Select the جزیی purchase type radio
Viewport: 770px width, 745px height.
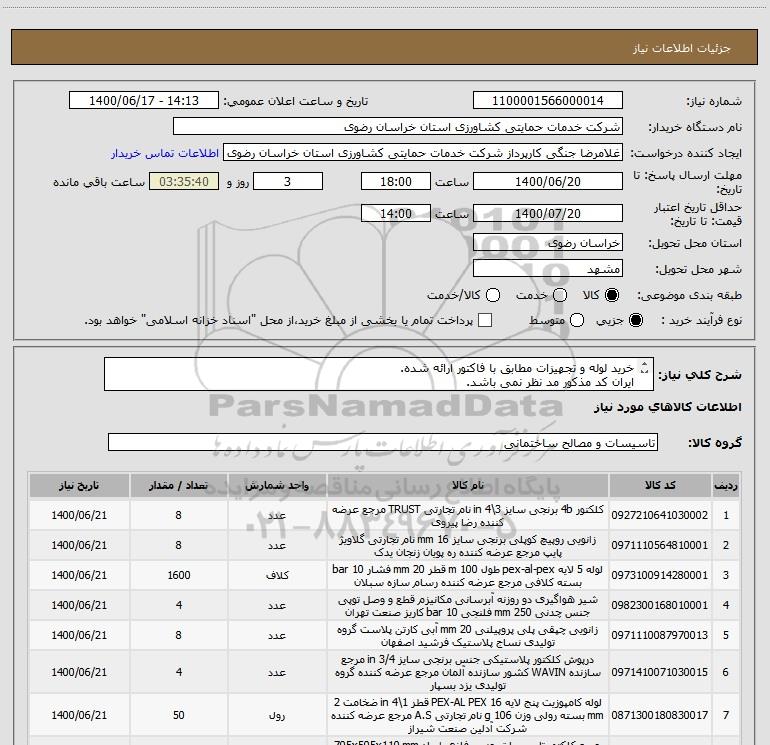point(635,320)
